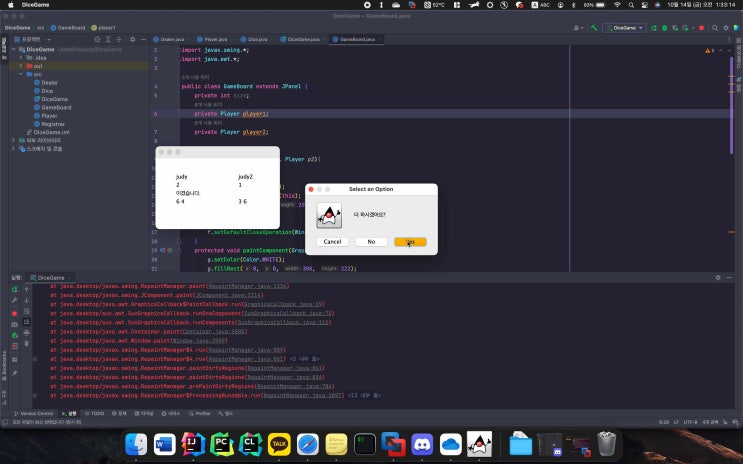Switch to the Player.java editor tab

(217, 39)
